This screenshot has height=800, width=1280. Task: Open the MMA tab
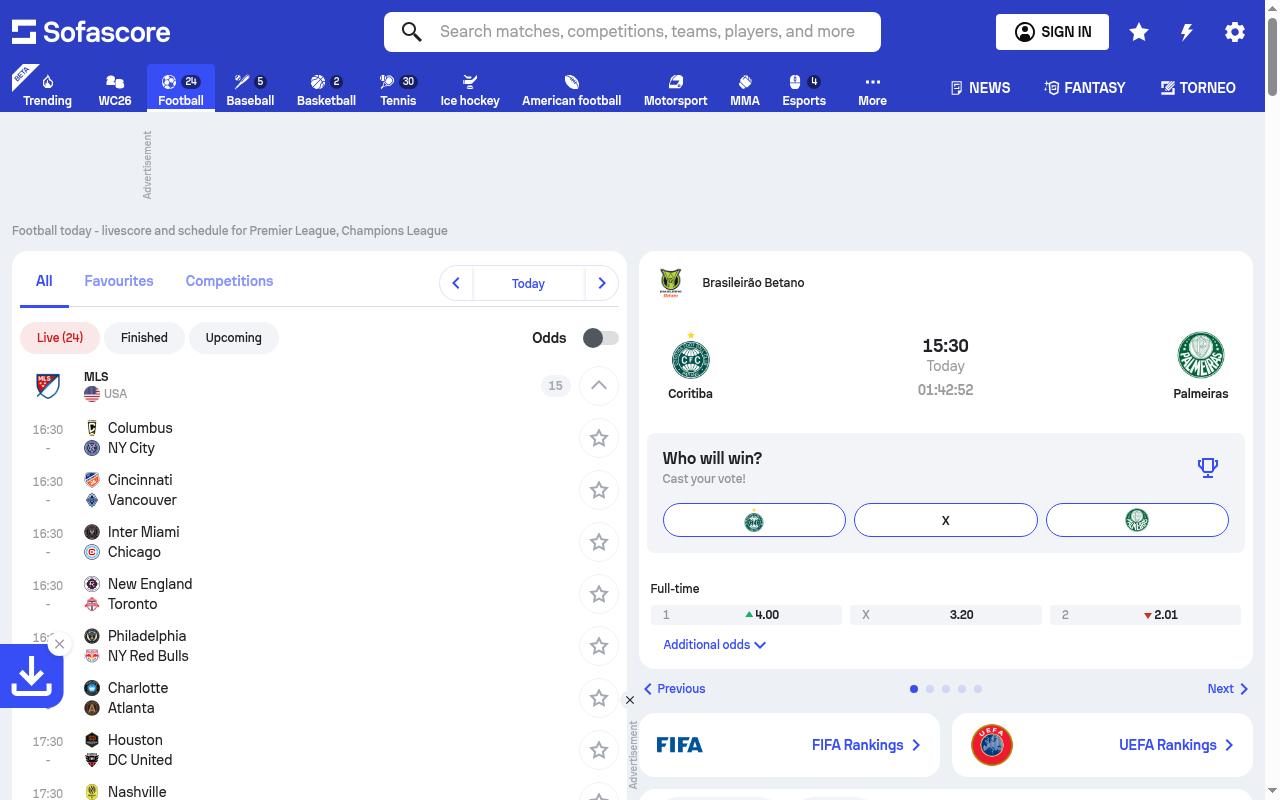click(x=745, y=90)
